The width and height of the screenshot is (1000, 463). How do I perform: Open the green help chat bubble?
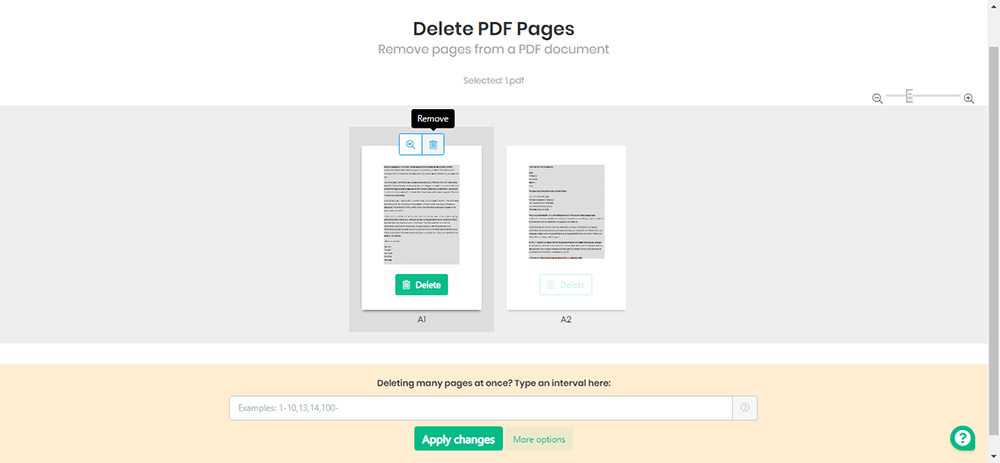click(962, 438)
